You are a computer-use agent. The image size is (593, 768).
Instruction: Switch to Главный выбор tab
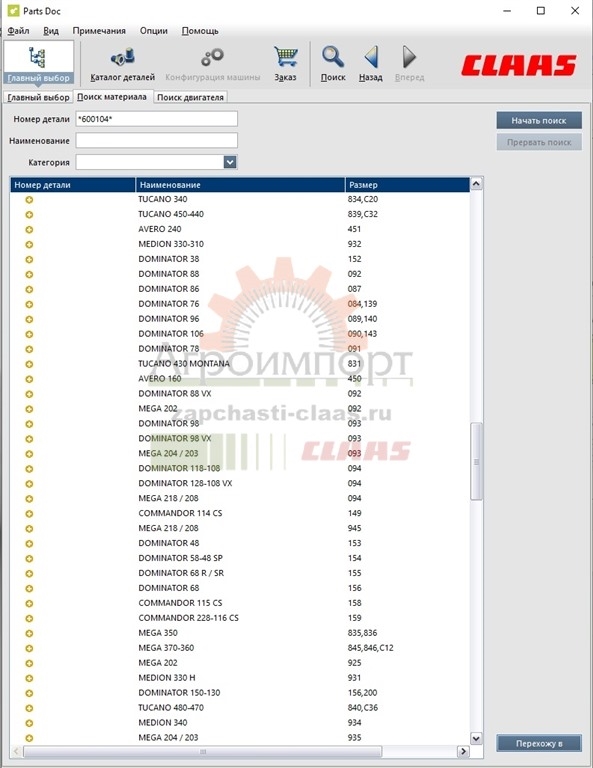click(38, 97)
